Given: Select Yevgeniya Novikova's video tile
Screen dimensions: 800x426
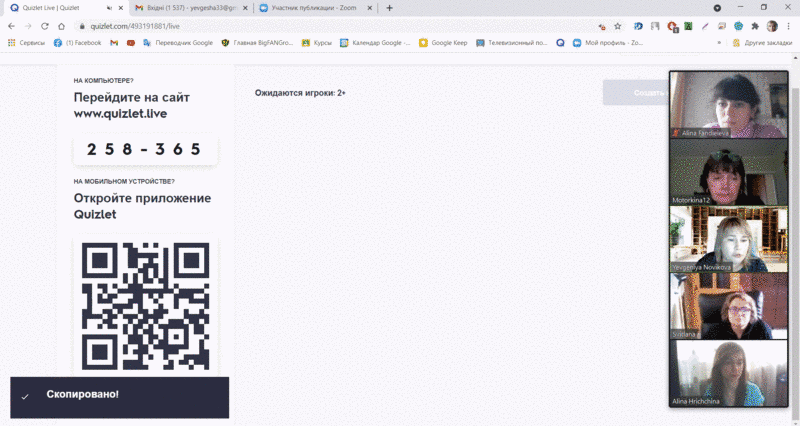Looking at the screenshot, I should click(729, 239).
